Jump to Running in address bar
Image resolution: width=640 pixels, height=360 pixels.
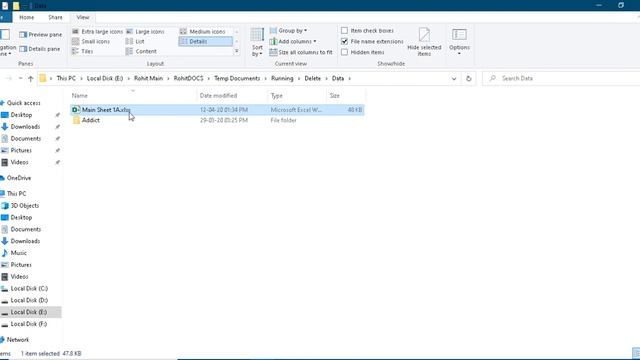coord(282,78)
